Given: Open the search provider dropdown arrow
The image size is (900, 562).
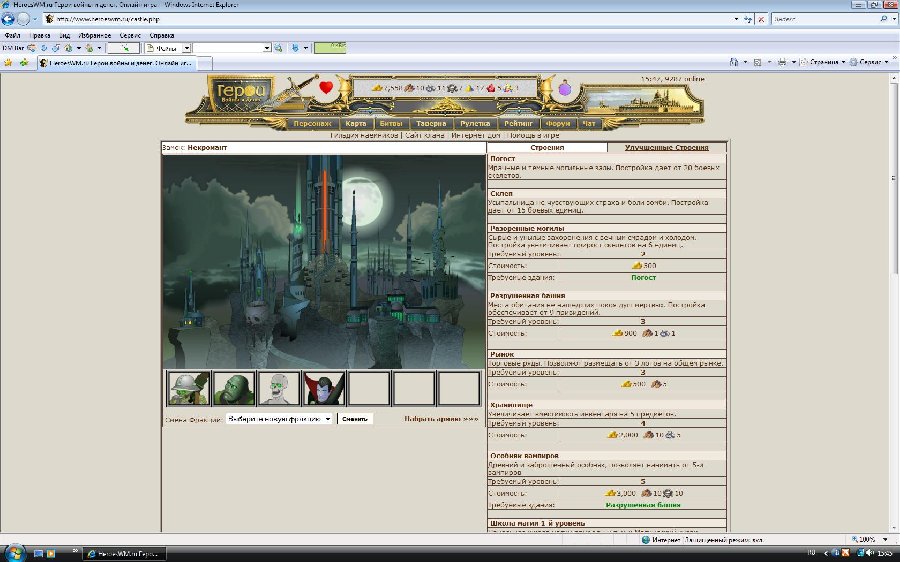Looking at the screenshot, I should 893,19.
